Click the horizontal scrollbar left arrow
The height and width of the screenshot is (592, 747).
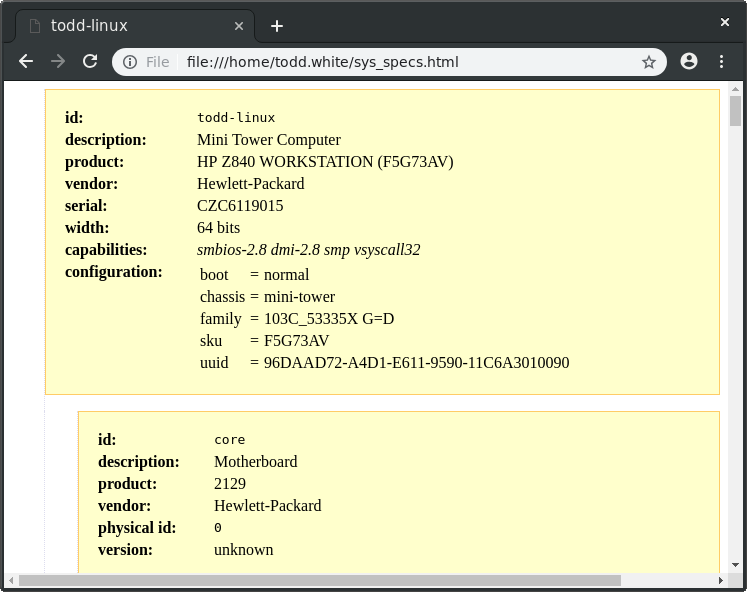[x=10, y=581]
